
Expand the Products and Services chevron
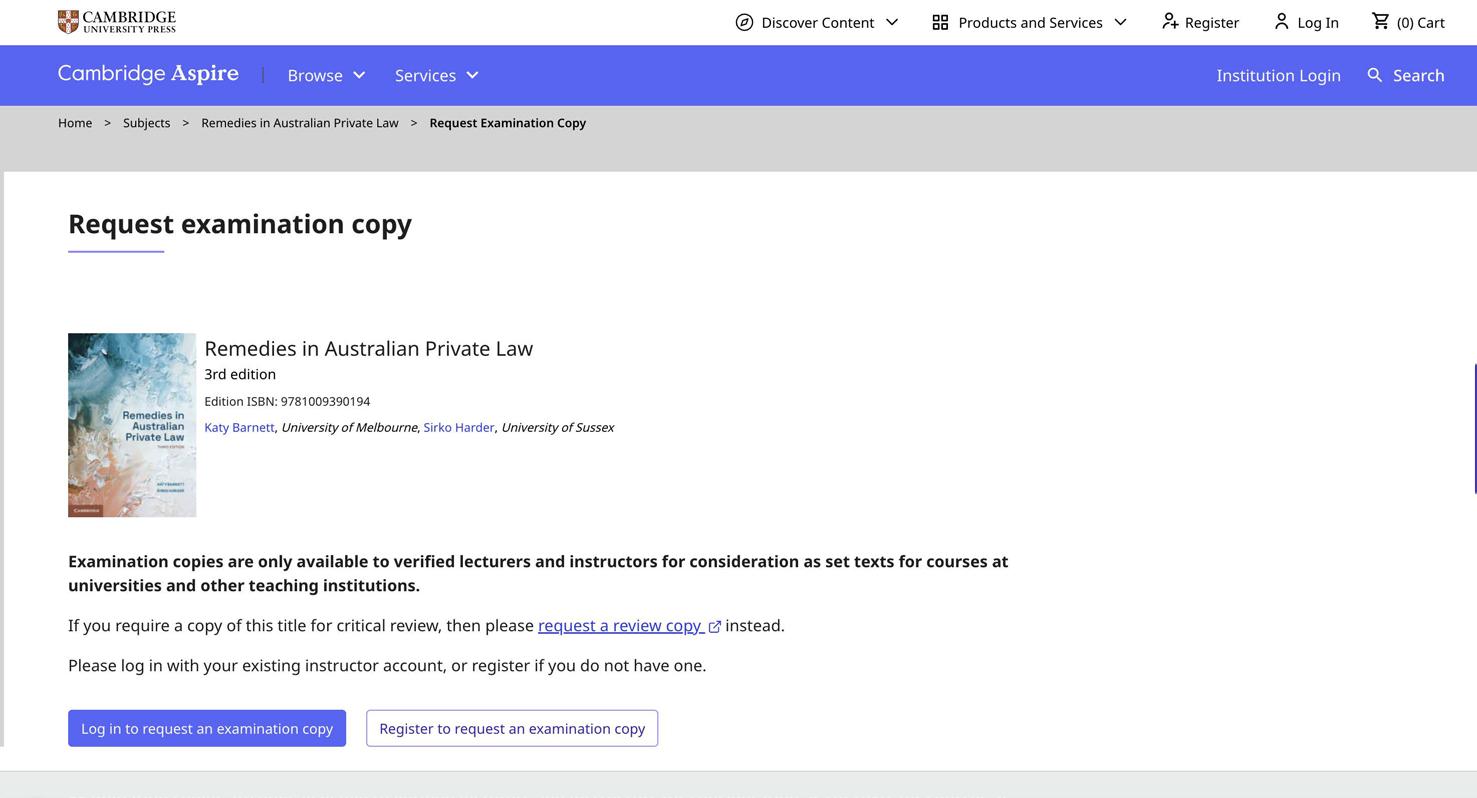[1120, 22]
